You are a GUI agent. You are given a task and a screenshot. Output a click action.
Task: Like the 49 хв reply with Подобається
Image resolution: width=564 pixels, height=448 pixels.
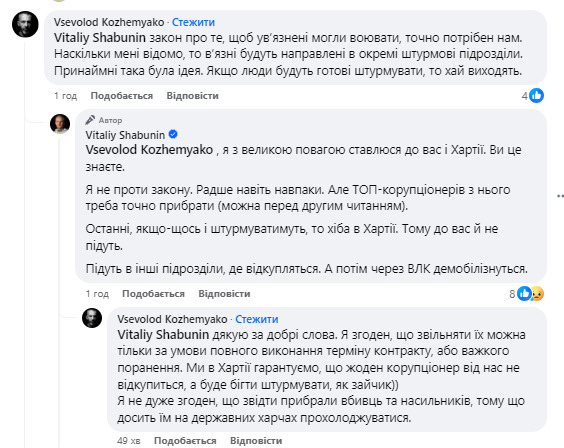185,441
